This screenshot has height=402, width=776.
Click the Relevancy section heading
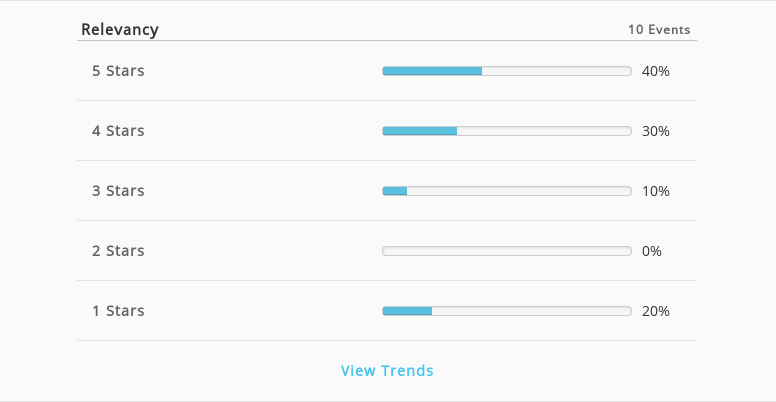click(x=120, y=30)
